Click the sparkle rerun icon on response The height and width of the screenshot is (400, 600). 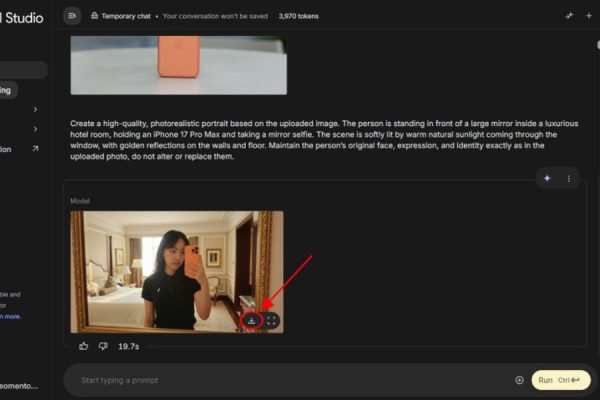546,178
